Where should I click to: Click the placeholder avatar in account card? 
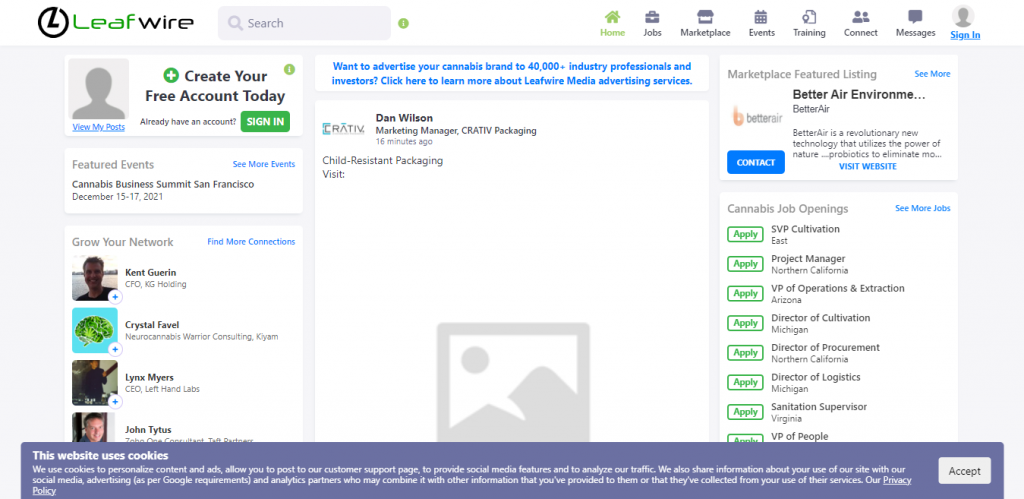click(x=99, y=89)
